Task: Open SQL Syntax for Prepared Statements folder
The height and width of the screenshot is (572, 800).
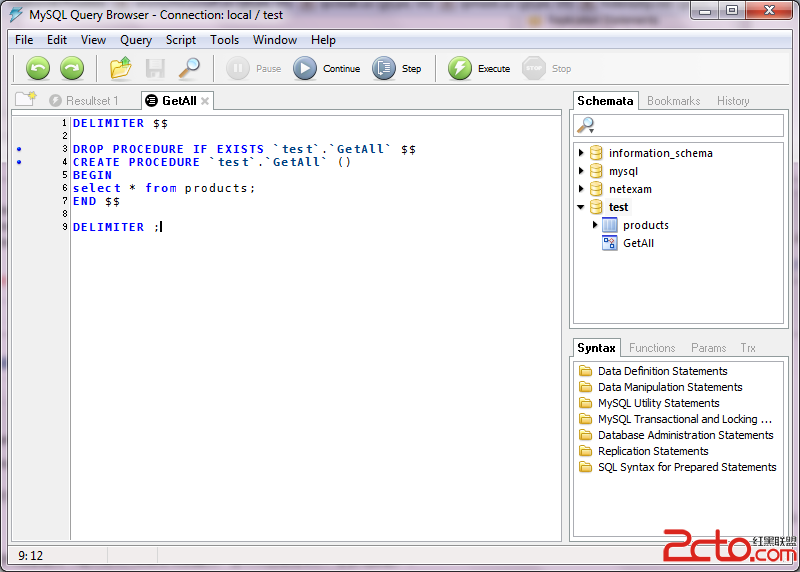Action: point(678,467)
